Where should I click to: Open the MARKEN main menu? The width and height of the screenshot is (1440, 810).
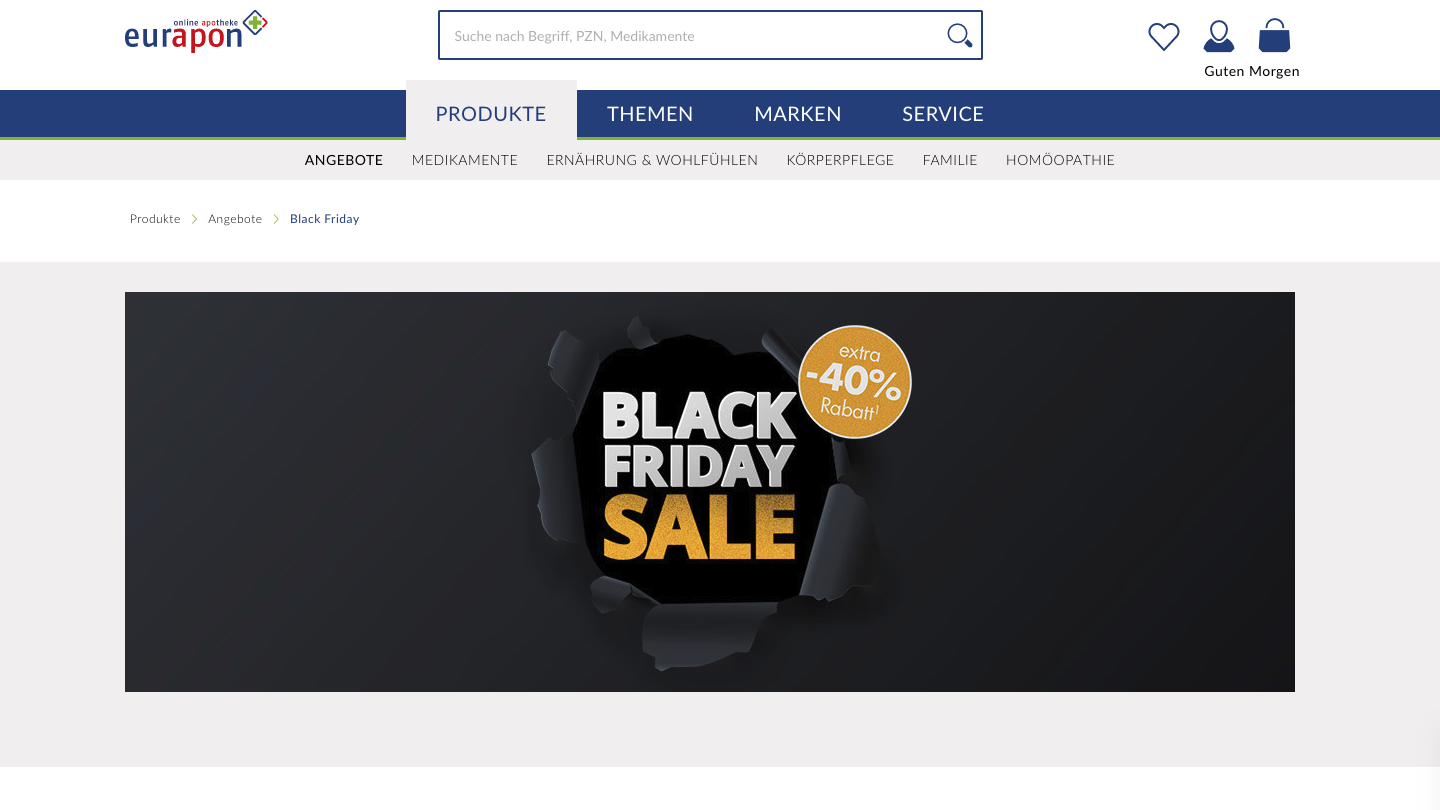point(798,114)
